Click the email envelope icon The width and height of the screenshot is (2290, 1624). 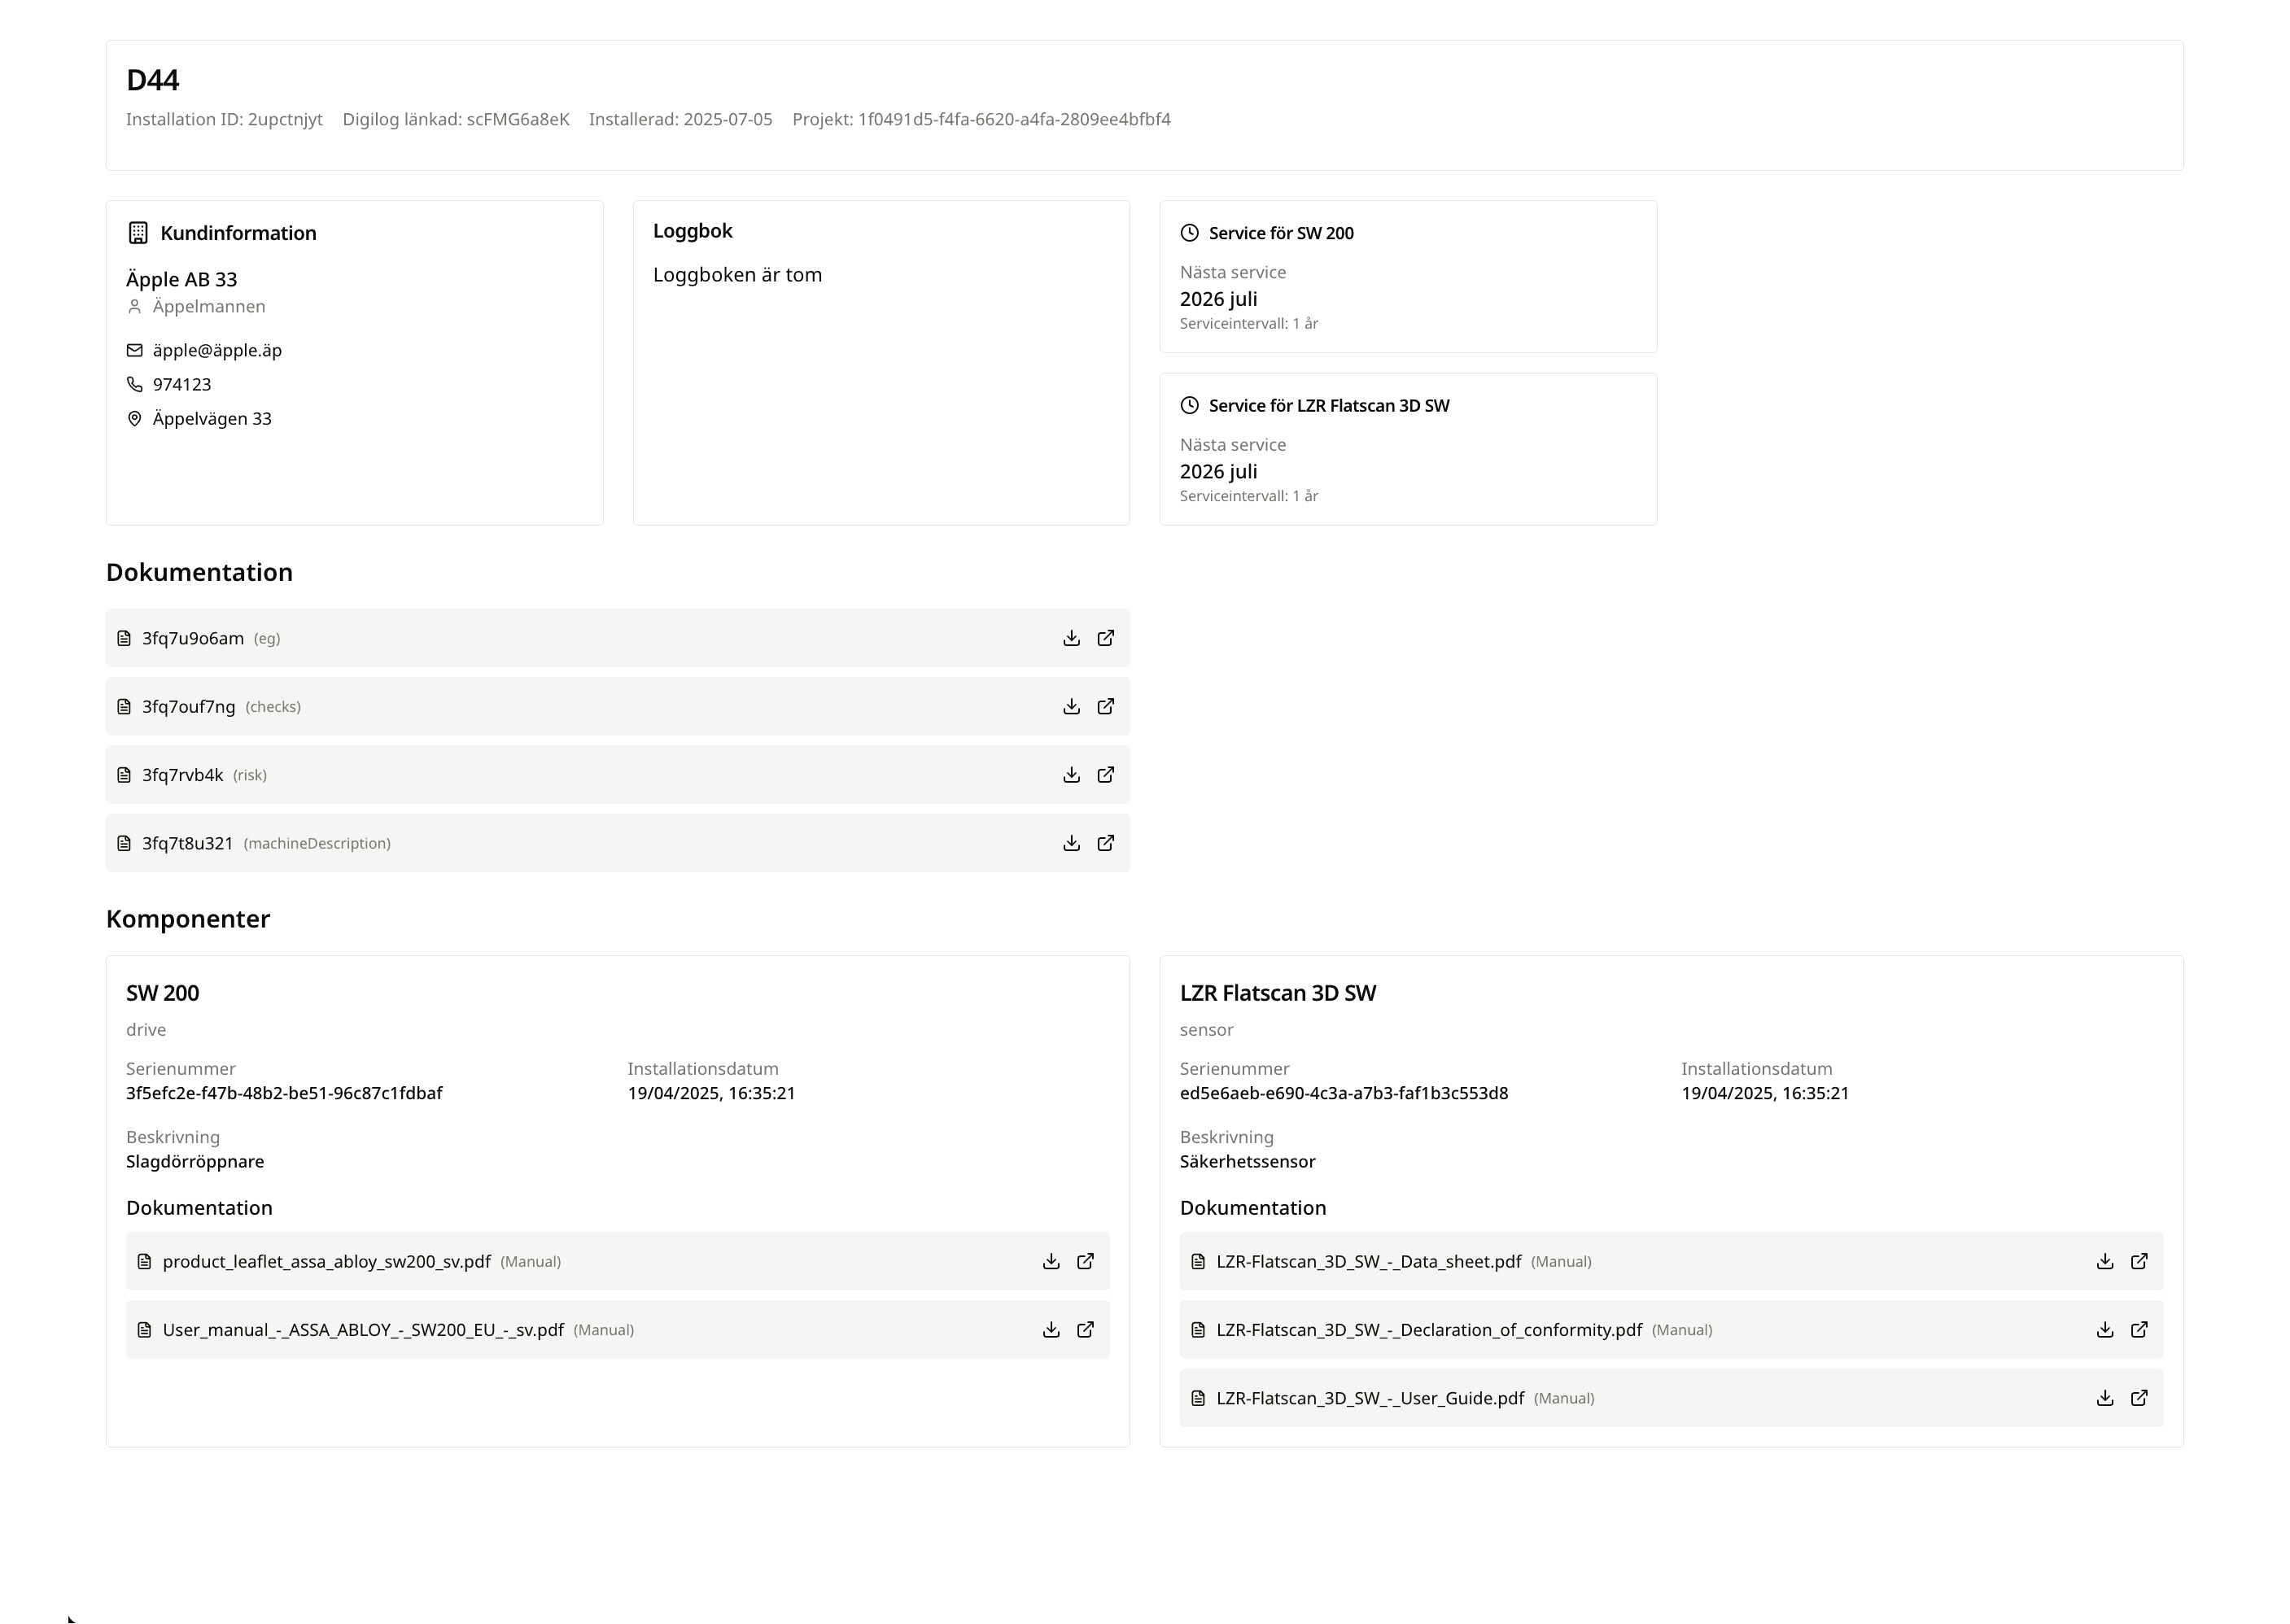[x=135, y=350]
